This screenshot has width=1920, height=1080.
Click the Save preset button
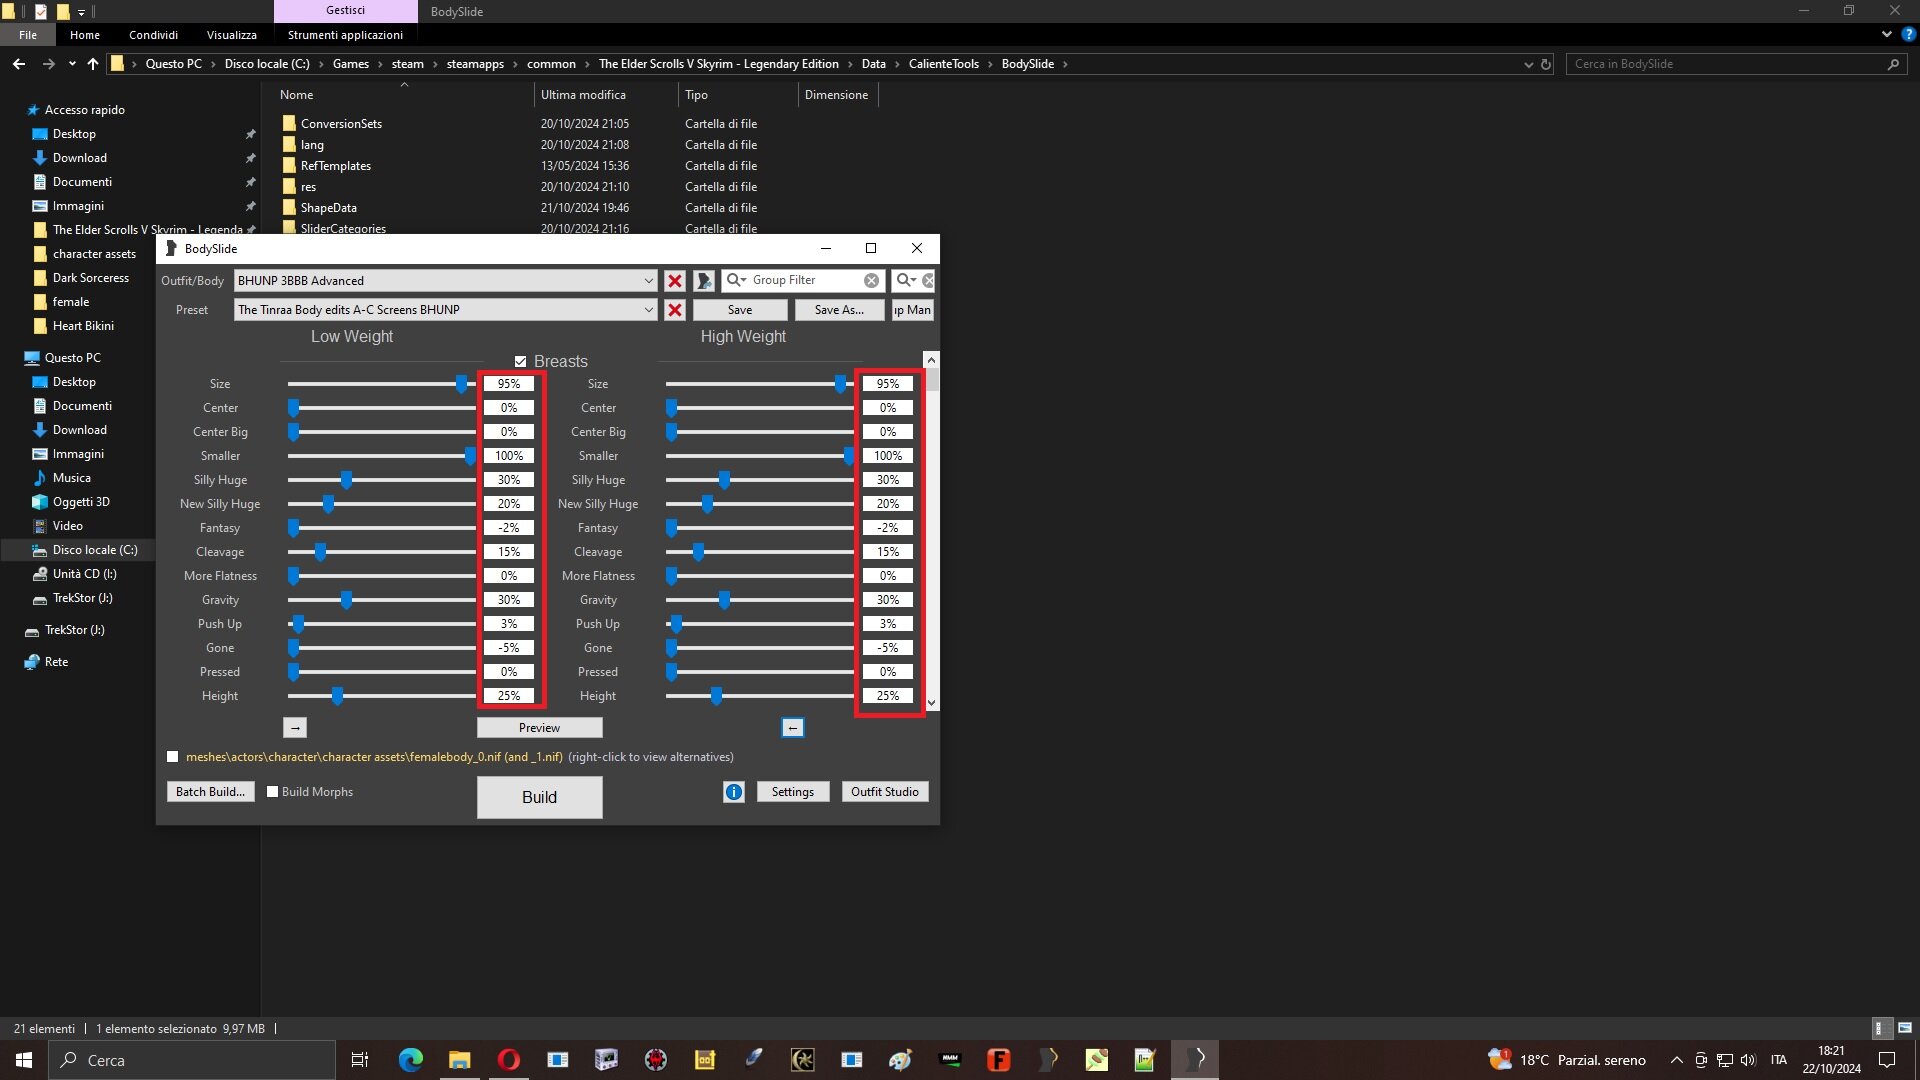740,310
